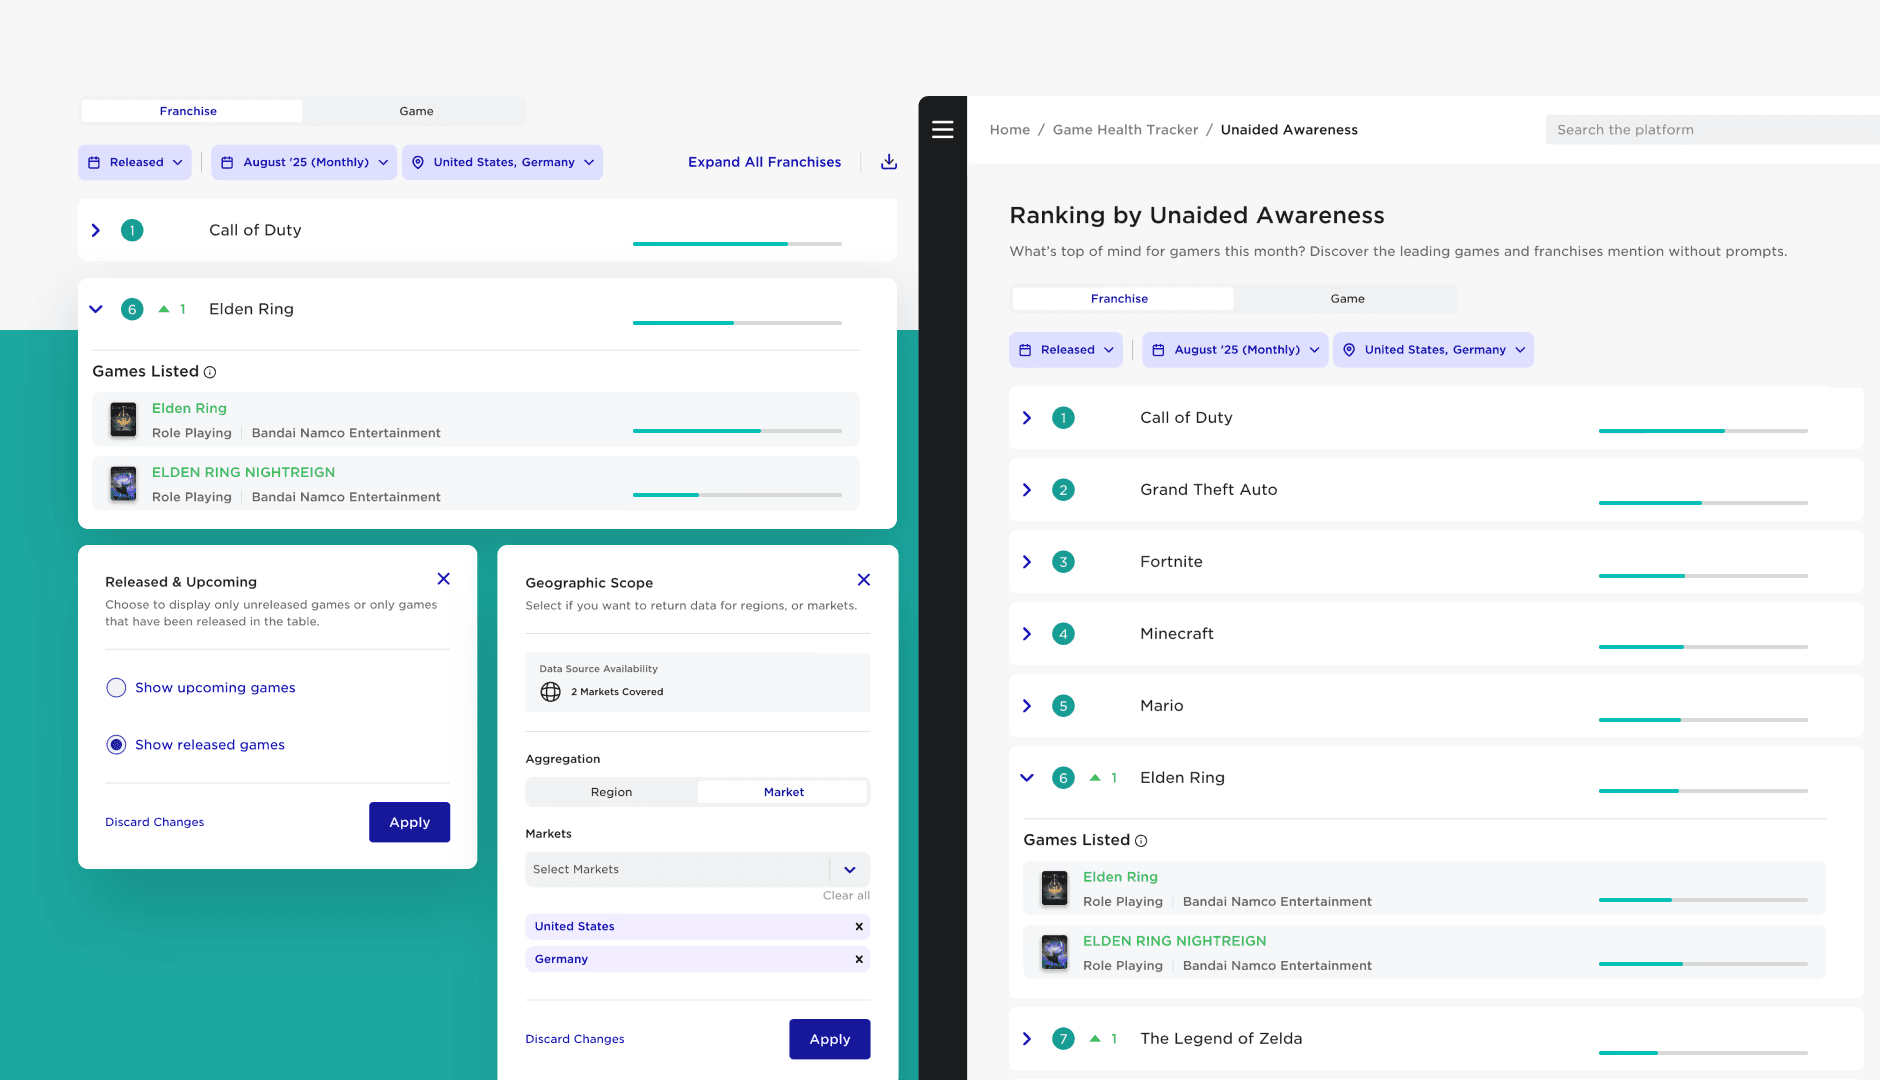1880x1080 pixels.
Task: Expand Minecraft franchise row
Action: click(1027, 634)
